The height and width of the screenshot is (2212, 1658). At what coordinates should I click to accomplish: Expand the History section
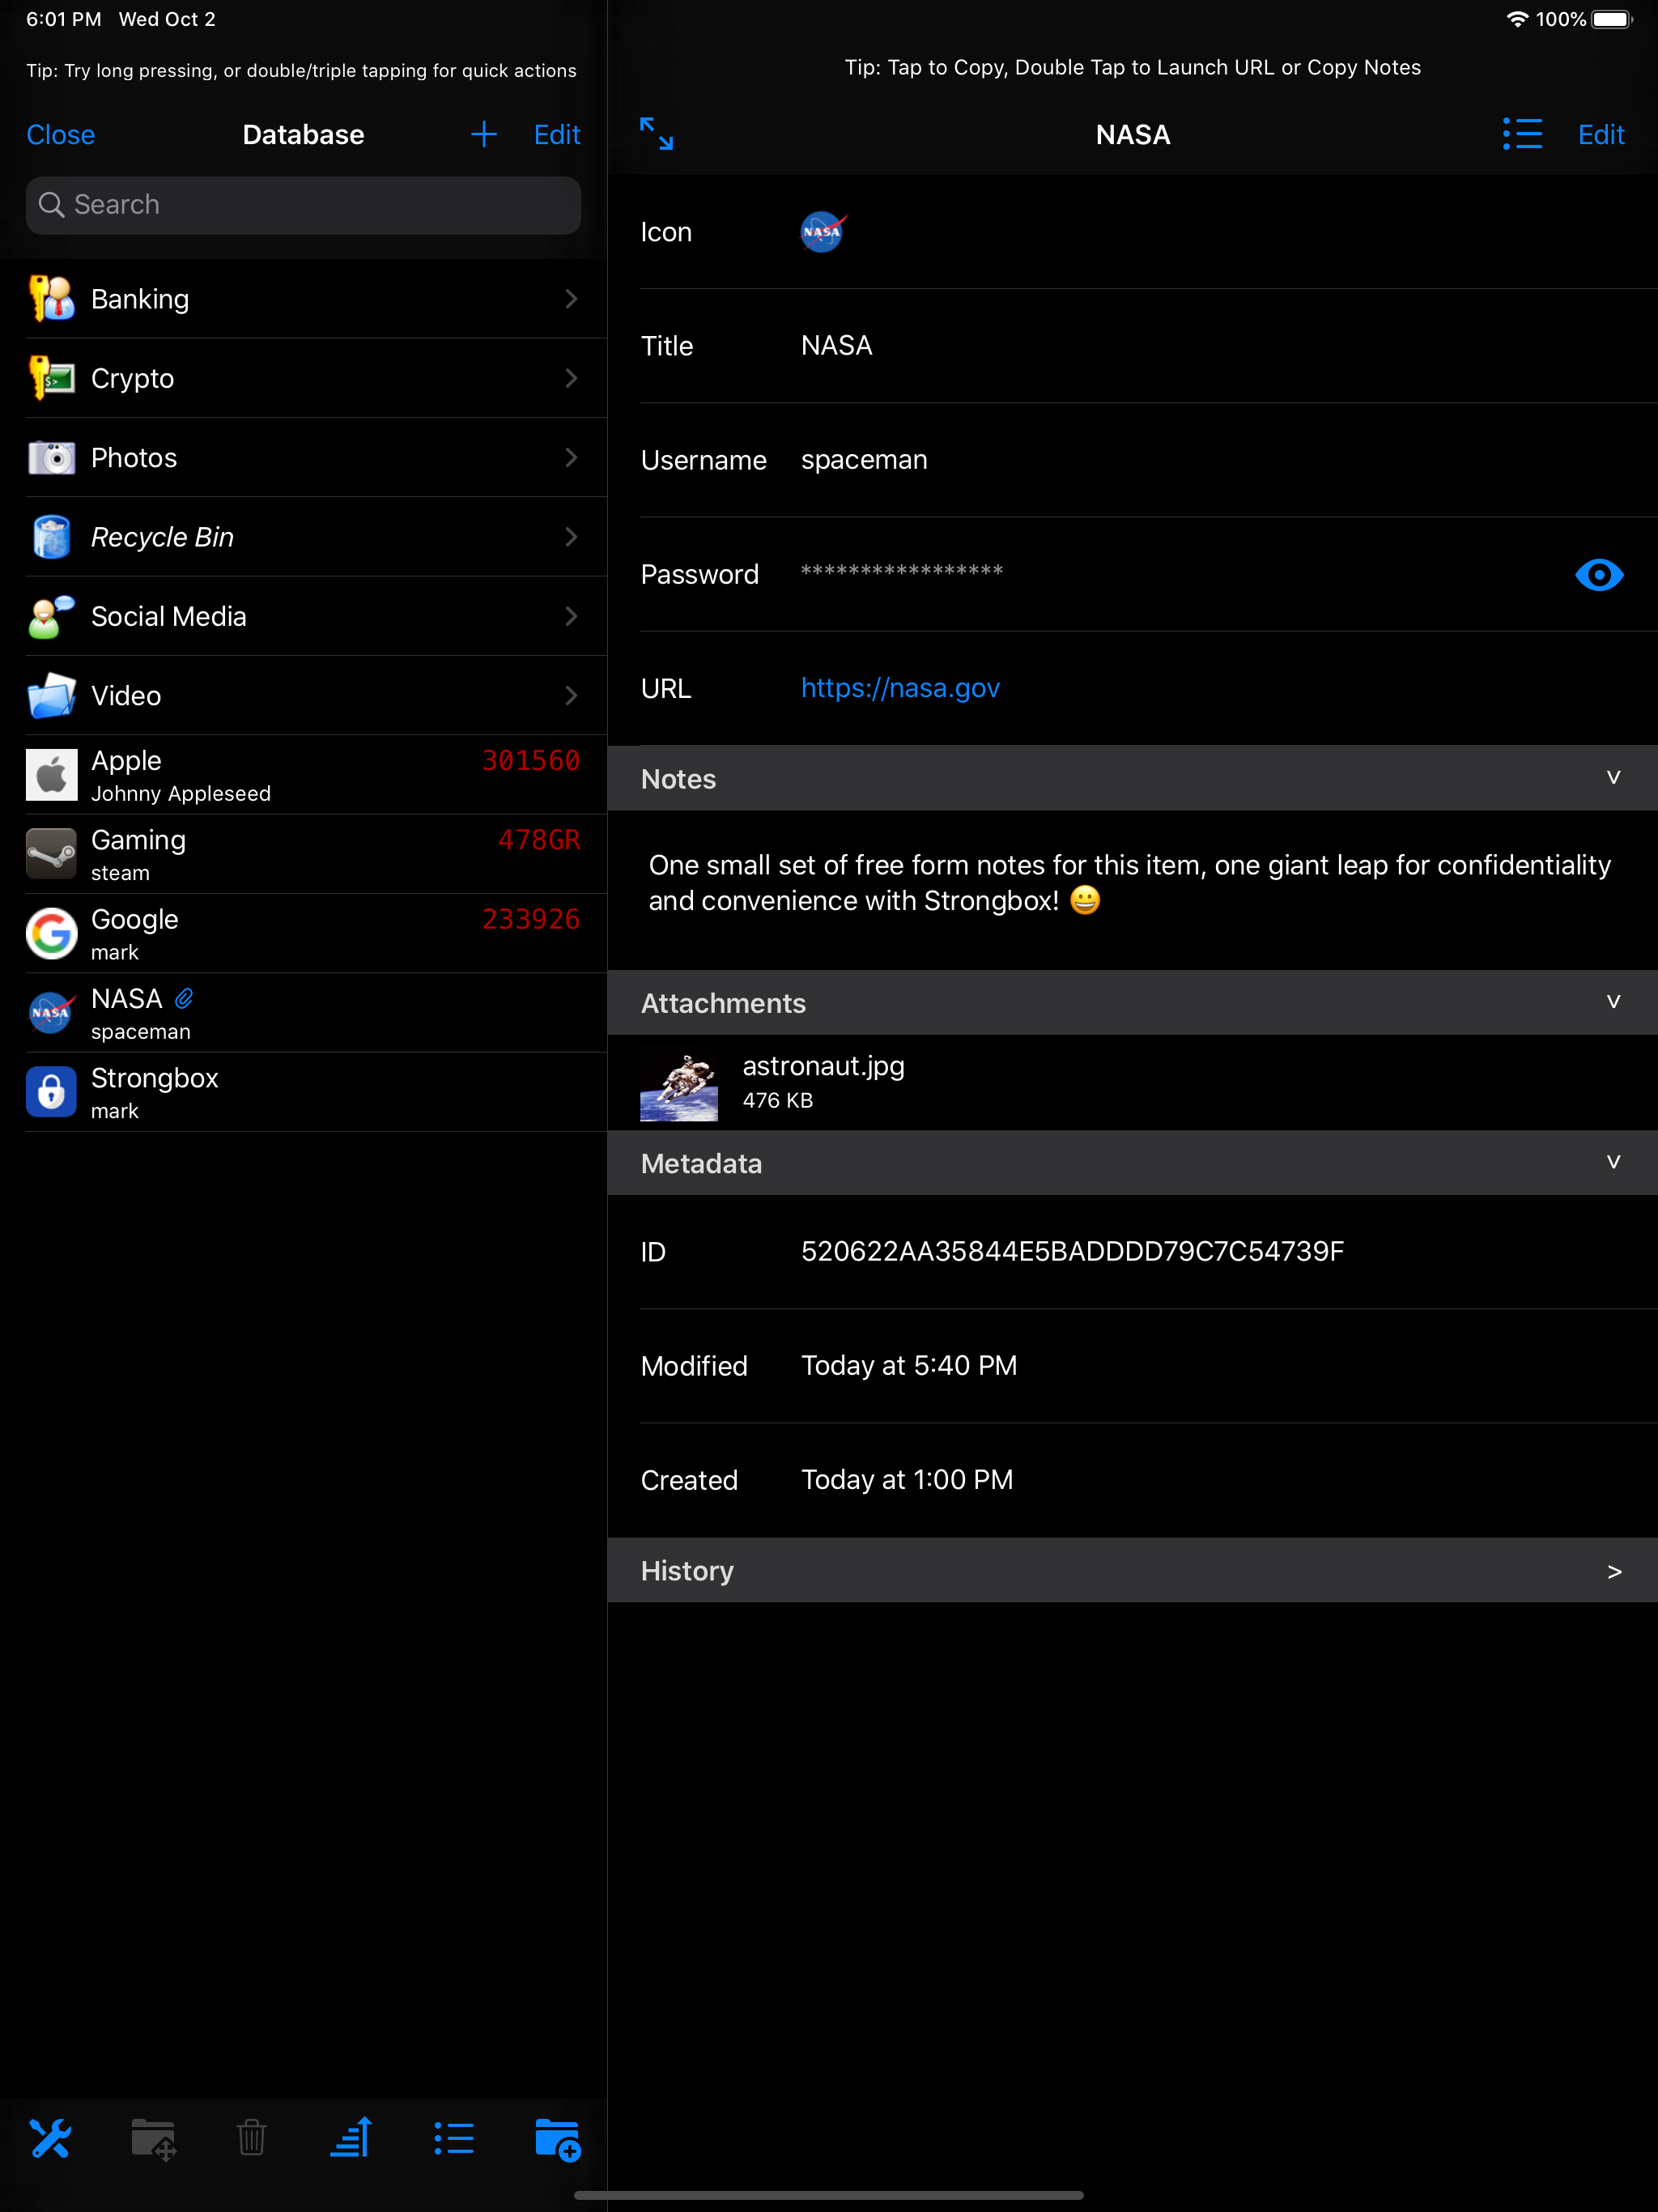pos(1612,1571)
